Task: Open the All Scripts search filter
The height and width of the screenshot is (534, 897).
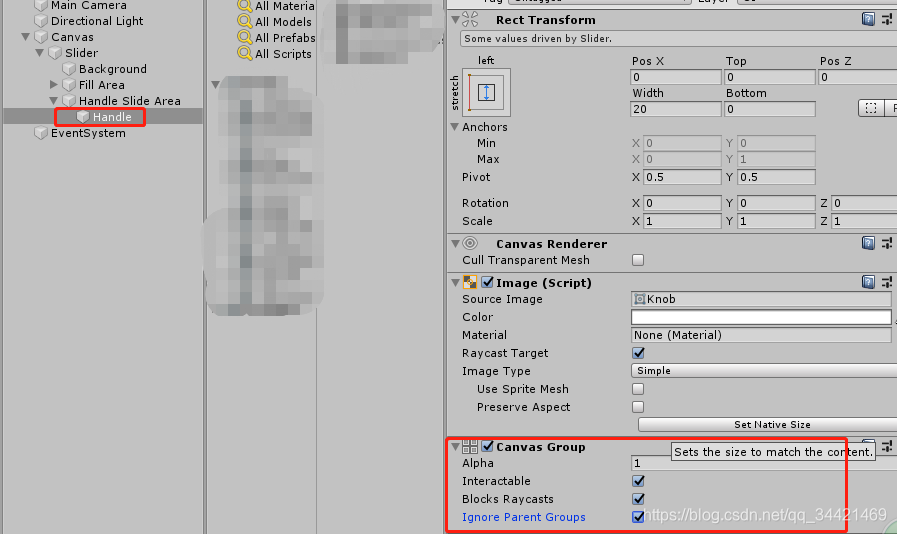Action: [x=283, y=54]
